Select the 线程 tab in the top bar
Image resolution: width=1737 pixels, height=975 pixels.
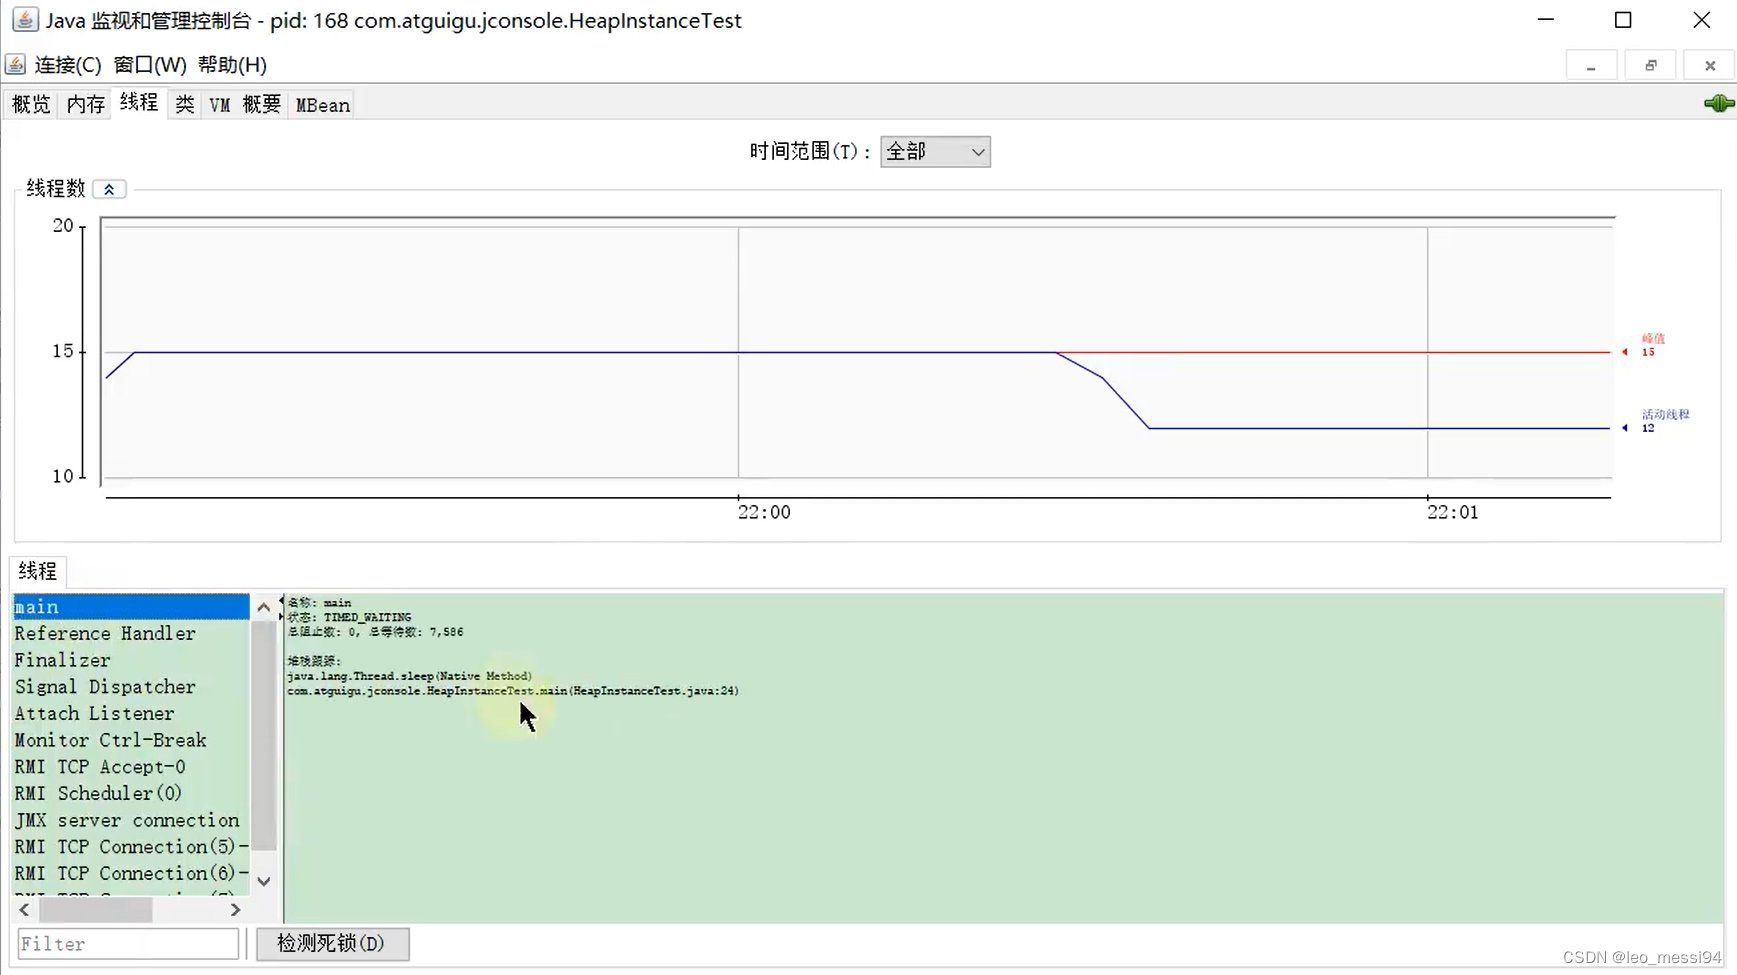139,103
